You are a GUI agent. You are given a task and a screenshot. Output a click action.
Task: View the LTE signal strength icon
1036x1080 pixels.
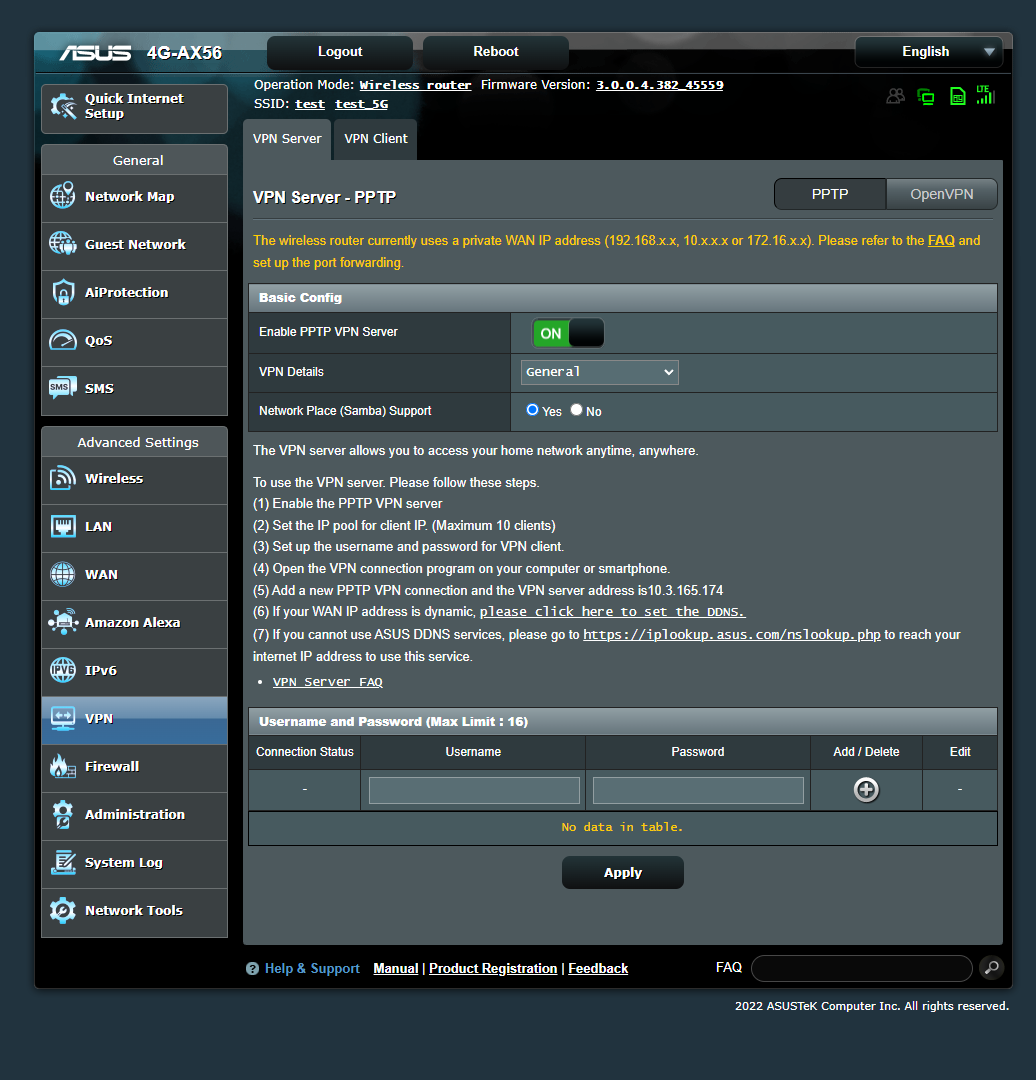coord(986,95)
